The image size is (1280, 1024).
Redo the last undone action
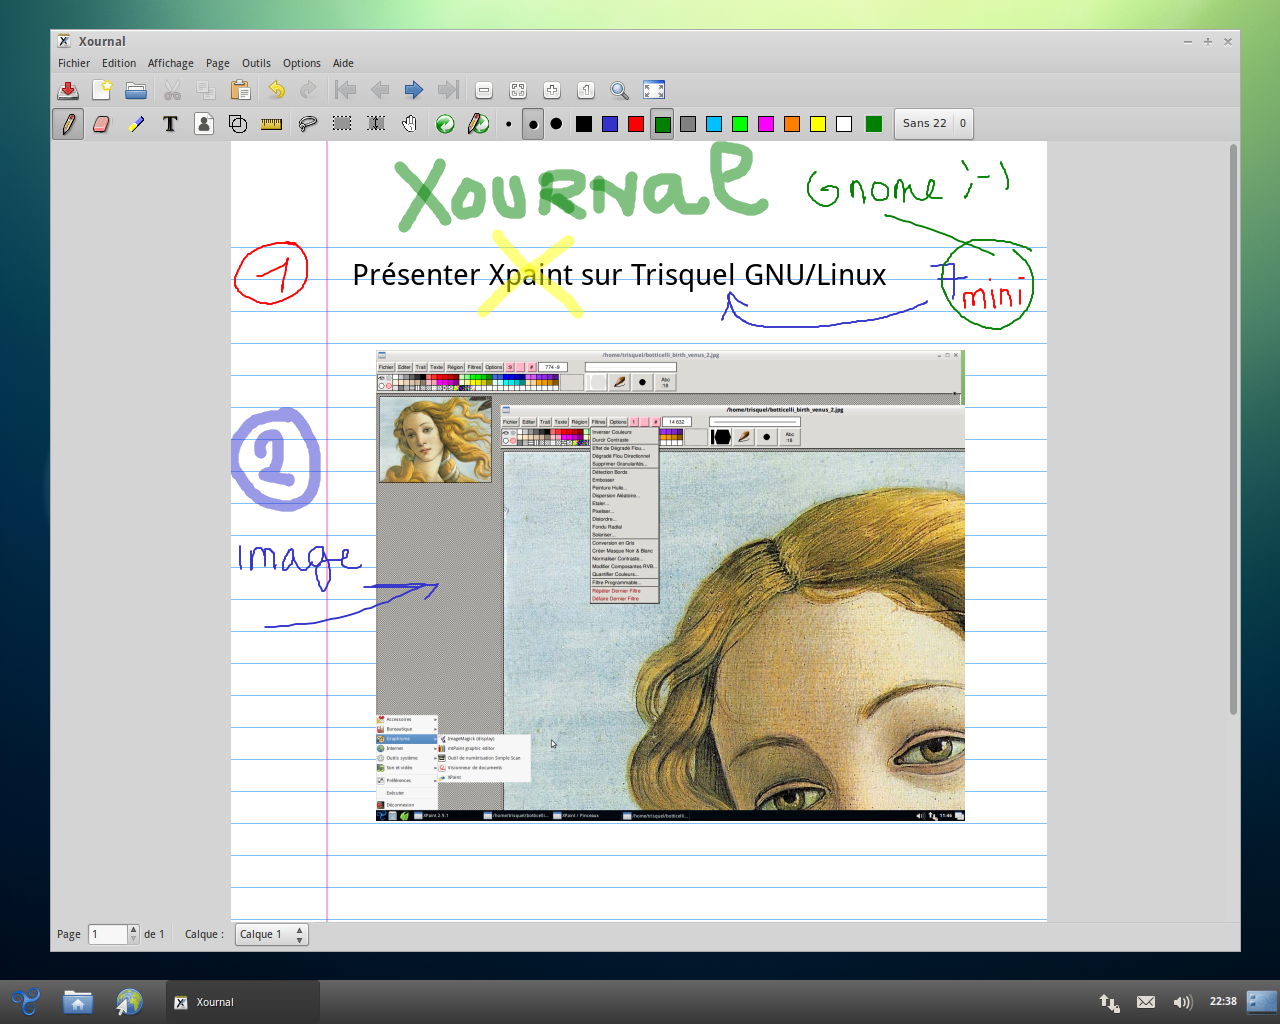point(309,90)
